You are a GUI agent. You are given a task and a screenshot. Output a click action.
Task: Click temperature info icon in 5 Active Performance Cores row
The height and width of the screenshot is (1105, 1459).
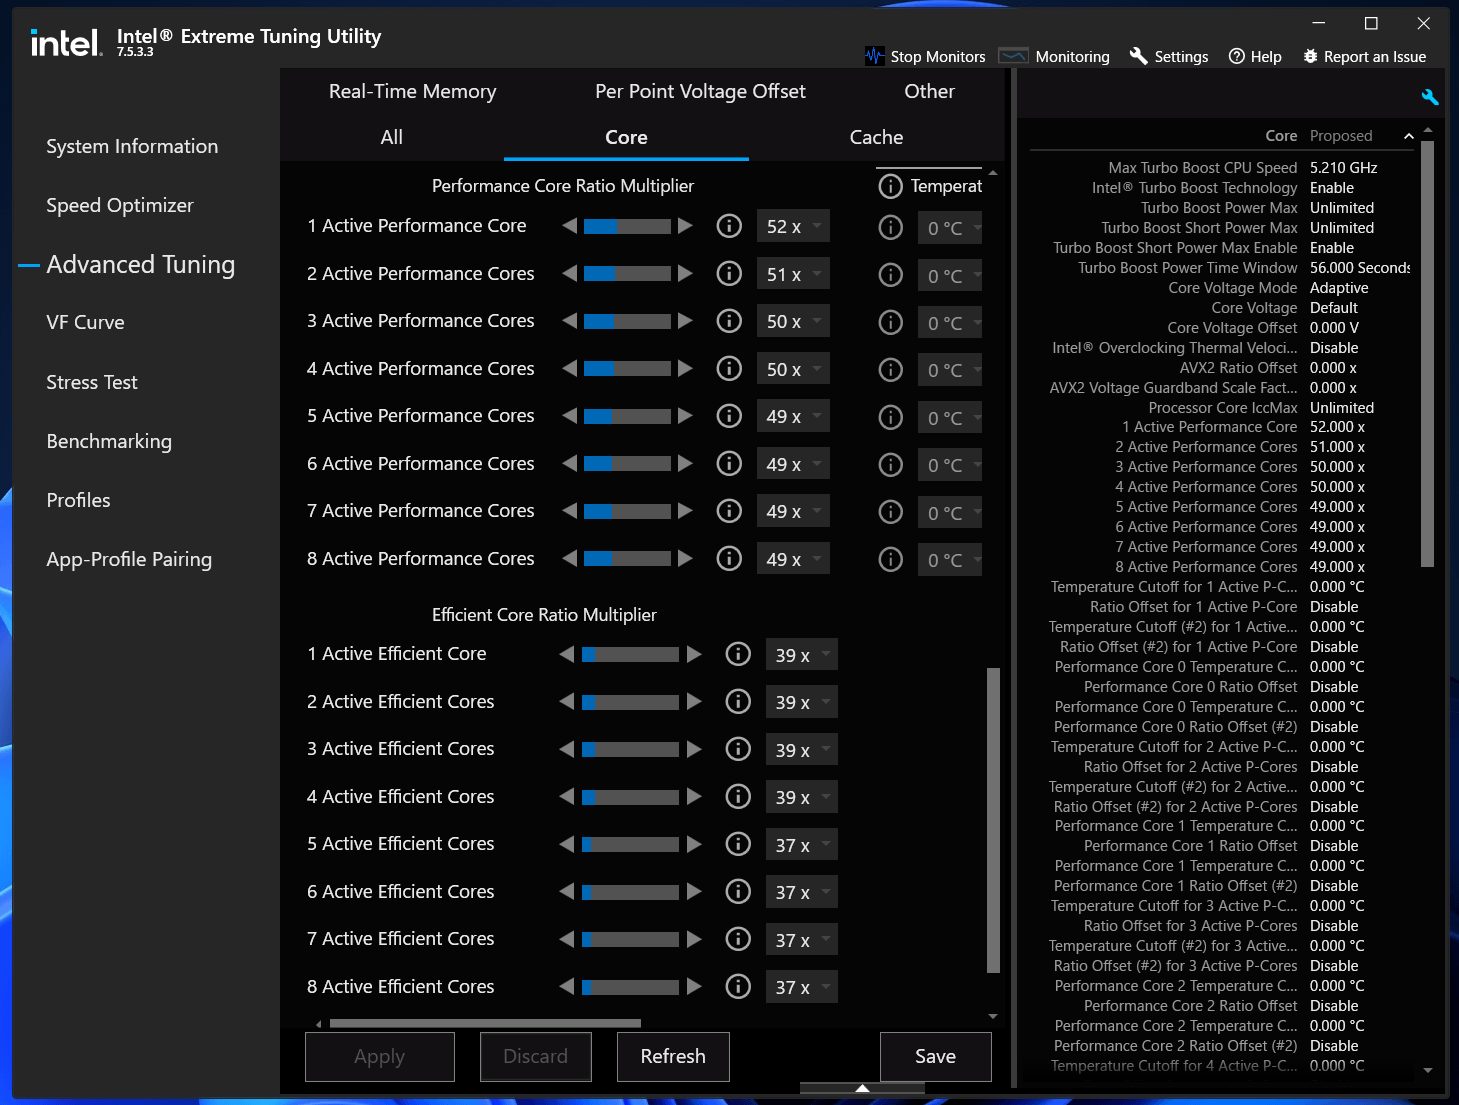(x=890, y=417)
